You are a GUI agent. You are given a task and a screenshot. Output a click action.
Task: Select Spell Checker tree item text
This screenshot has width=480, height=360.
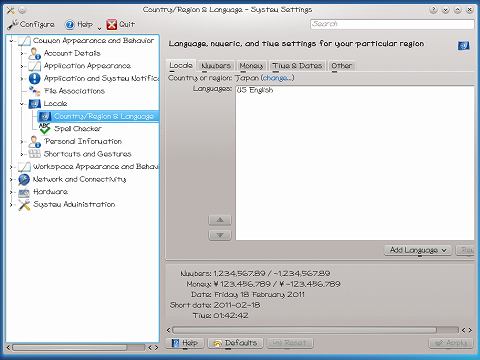(x=78, y=129)
